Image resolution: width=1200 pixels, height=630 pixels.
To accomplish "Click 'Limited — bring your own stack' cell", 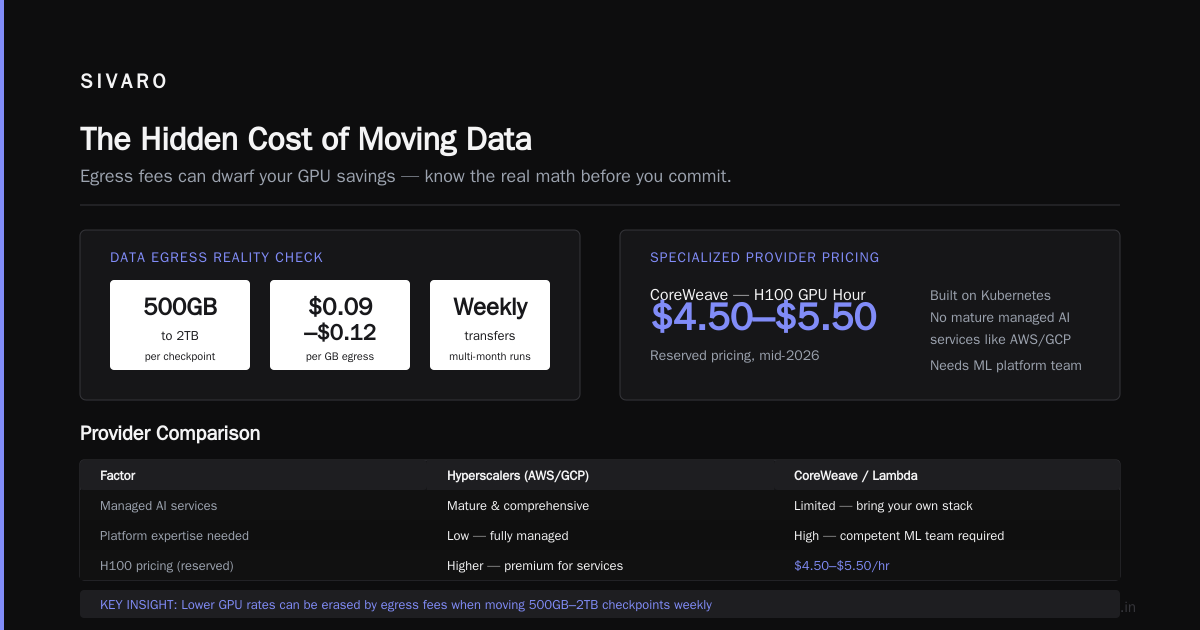I will pos(883,506).
